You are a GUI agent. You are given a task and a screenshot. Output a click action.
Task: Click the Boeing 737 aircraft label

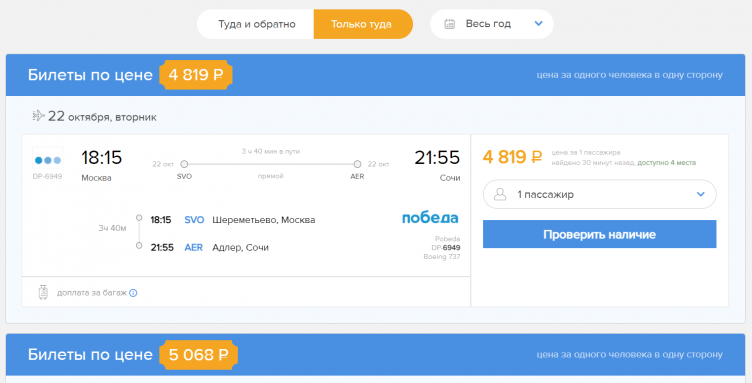click(442, 257)
